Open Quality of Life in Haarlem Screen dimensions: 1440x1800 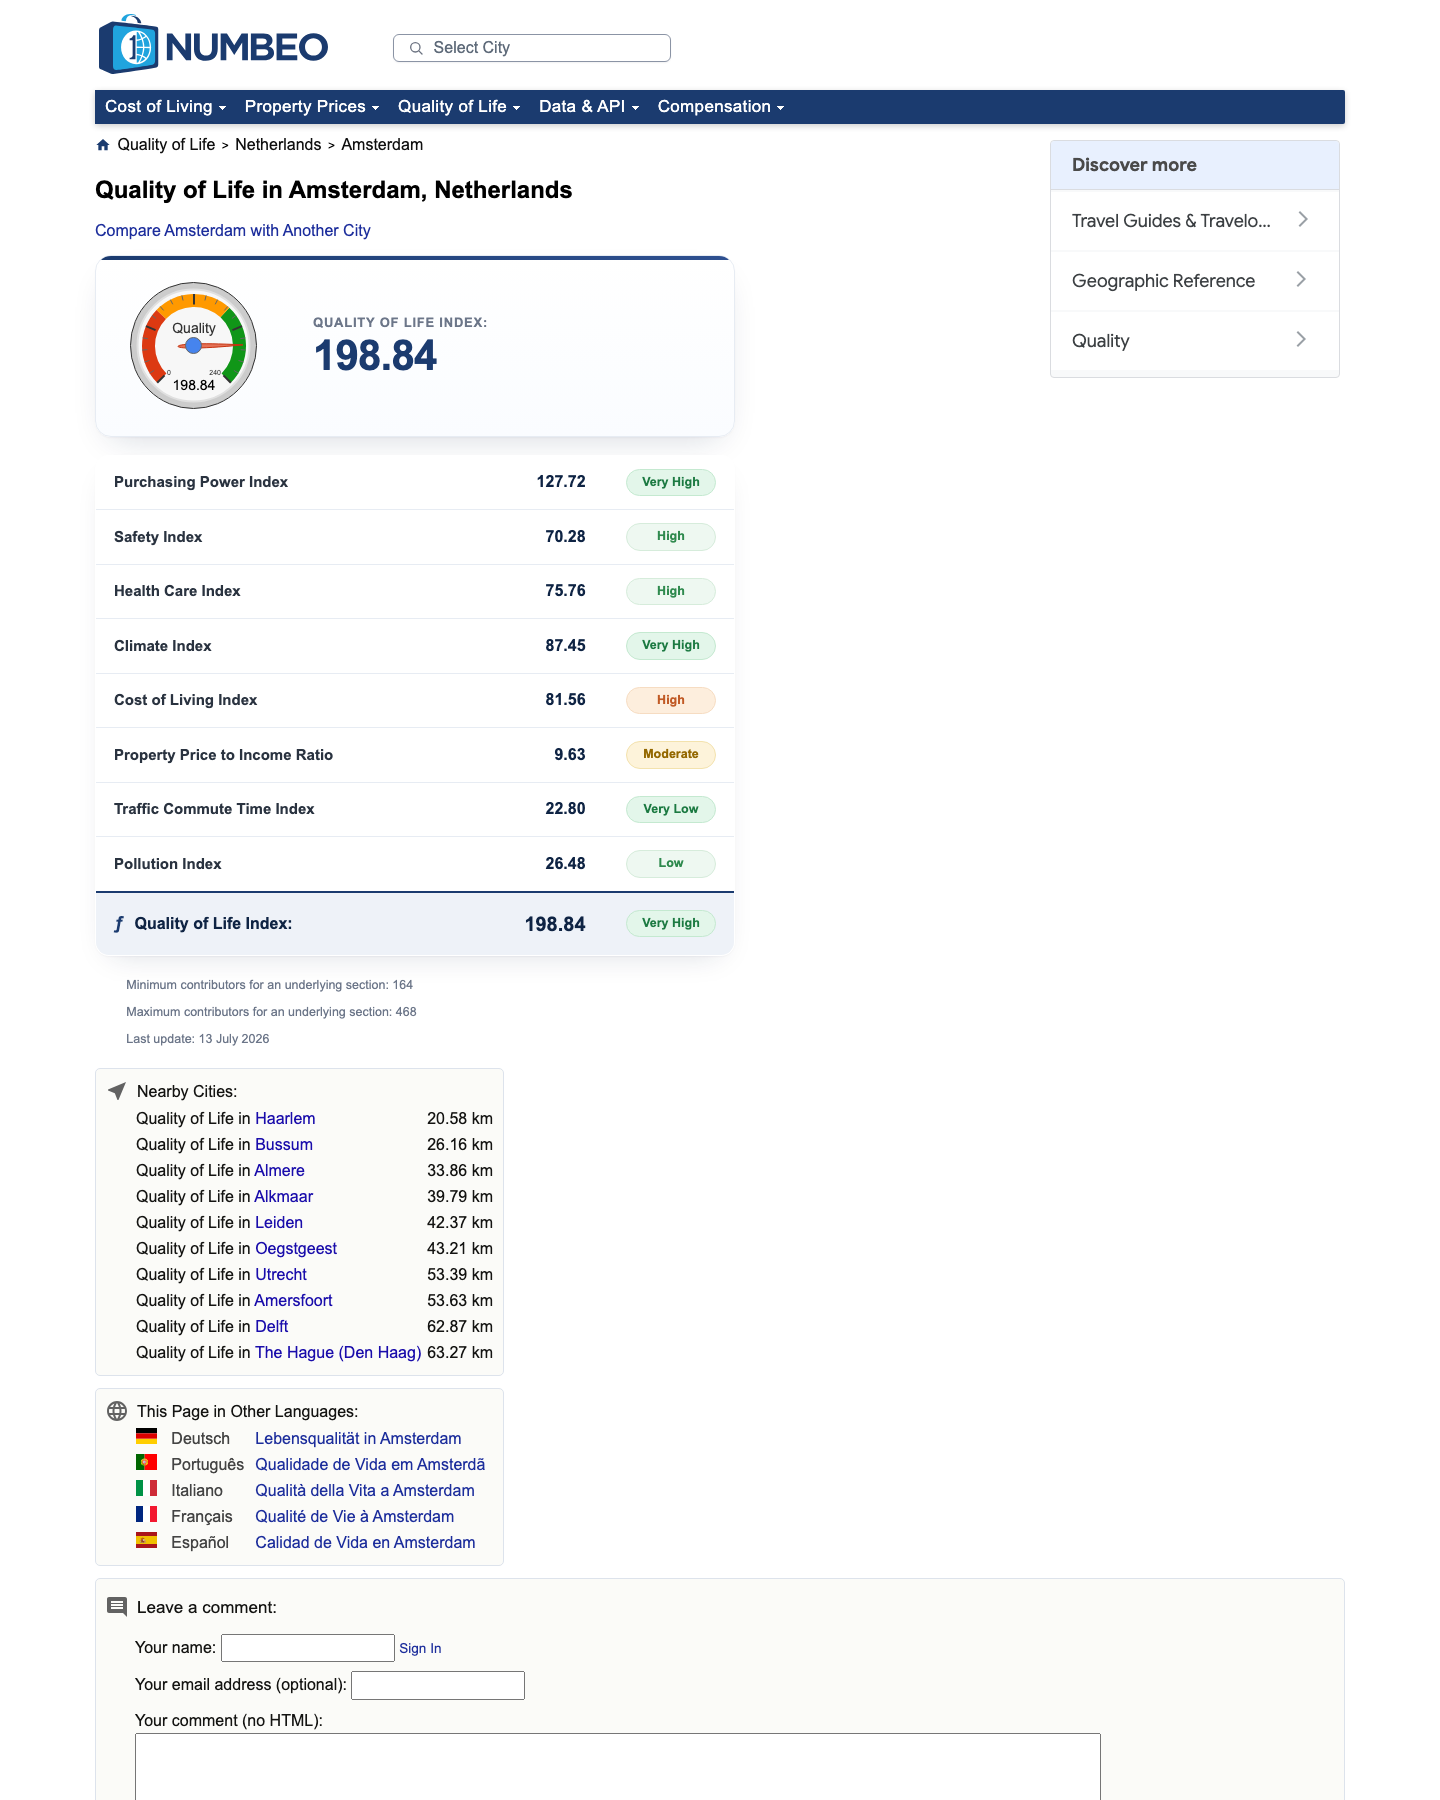click(x=285, y=1118)
